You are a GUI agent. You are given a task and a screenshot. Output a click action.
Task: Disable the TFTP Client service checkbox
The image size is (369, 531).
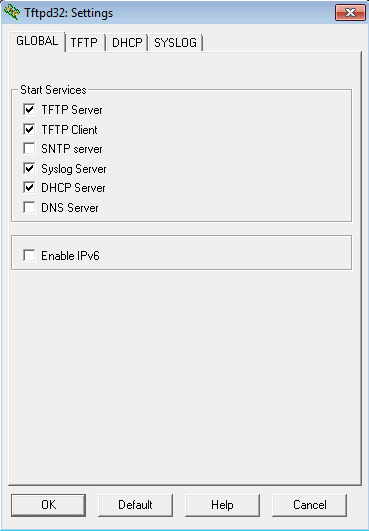pos(29,129)
